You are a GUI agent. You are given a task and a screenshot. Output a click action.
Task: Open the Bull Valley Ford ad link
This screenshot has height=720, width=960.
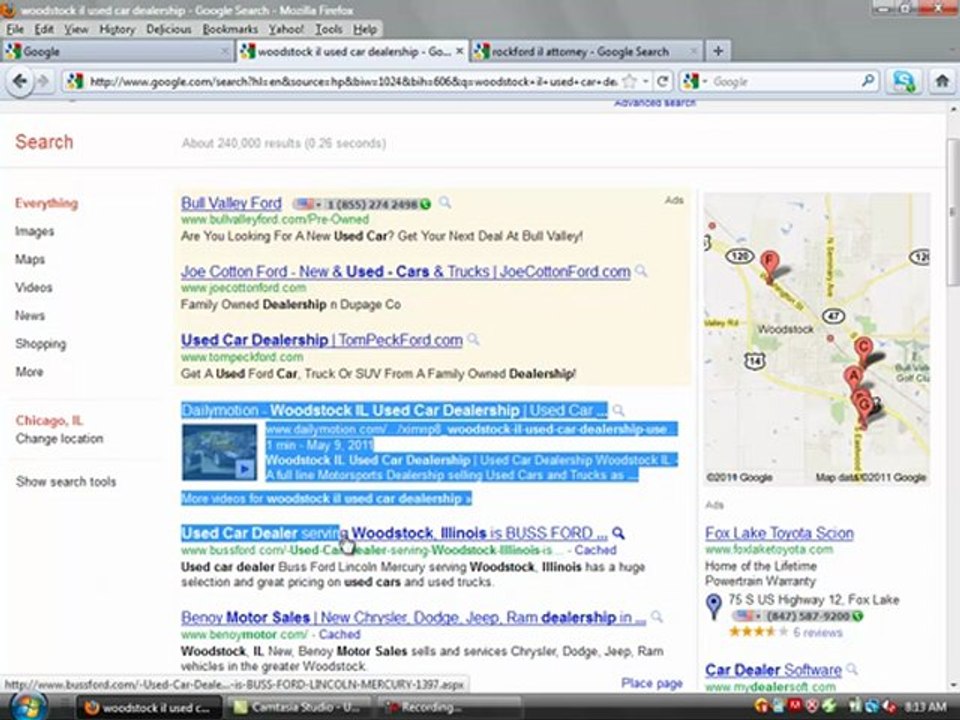pos(231,203)
